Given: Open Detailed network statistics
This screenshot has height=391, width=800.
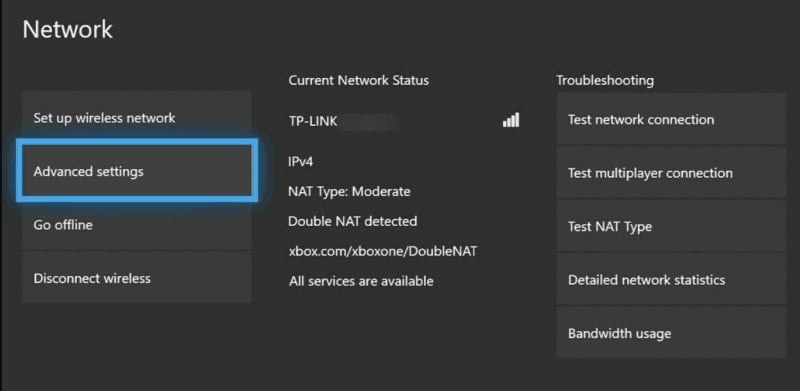Looking at the screenshot, I should [671, 280].
